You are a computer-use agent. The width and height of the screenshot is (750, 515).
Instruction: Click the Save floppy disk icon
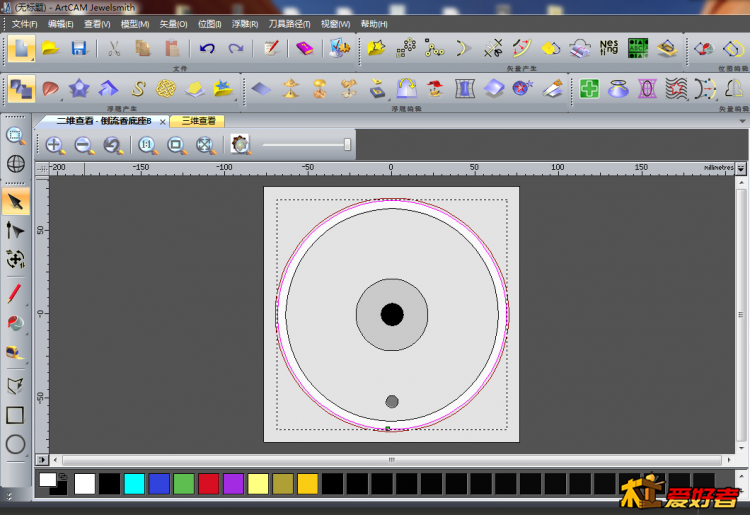(78, 48)
